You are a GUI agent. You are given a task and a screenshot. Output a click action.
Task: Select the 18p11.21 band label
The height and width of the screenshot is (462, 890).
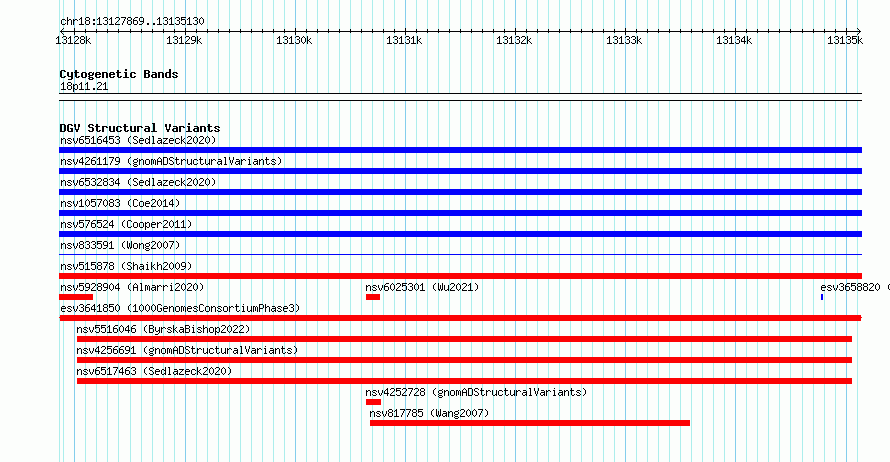[x=84, y=87]
